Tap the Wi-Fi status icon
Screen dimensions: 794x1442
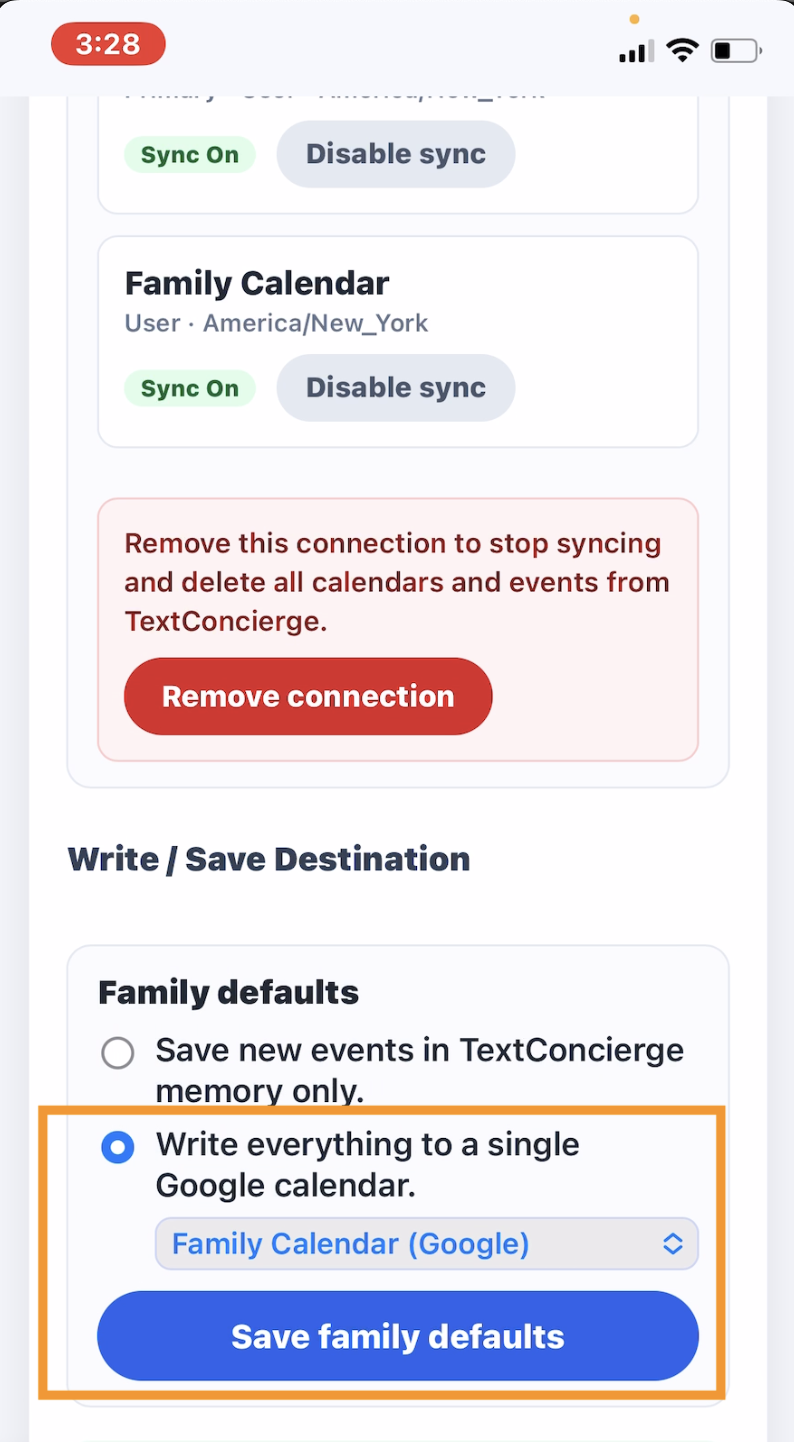coord(683,50)
